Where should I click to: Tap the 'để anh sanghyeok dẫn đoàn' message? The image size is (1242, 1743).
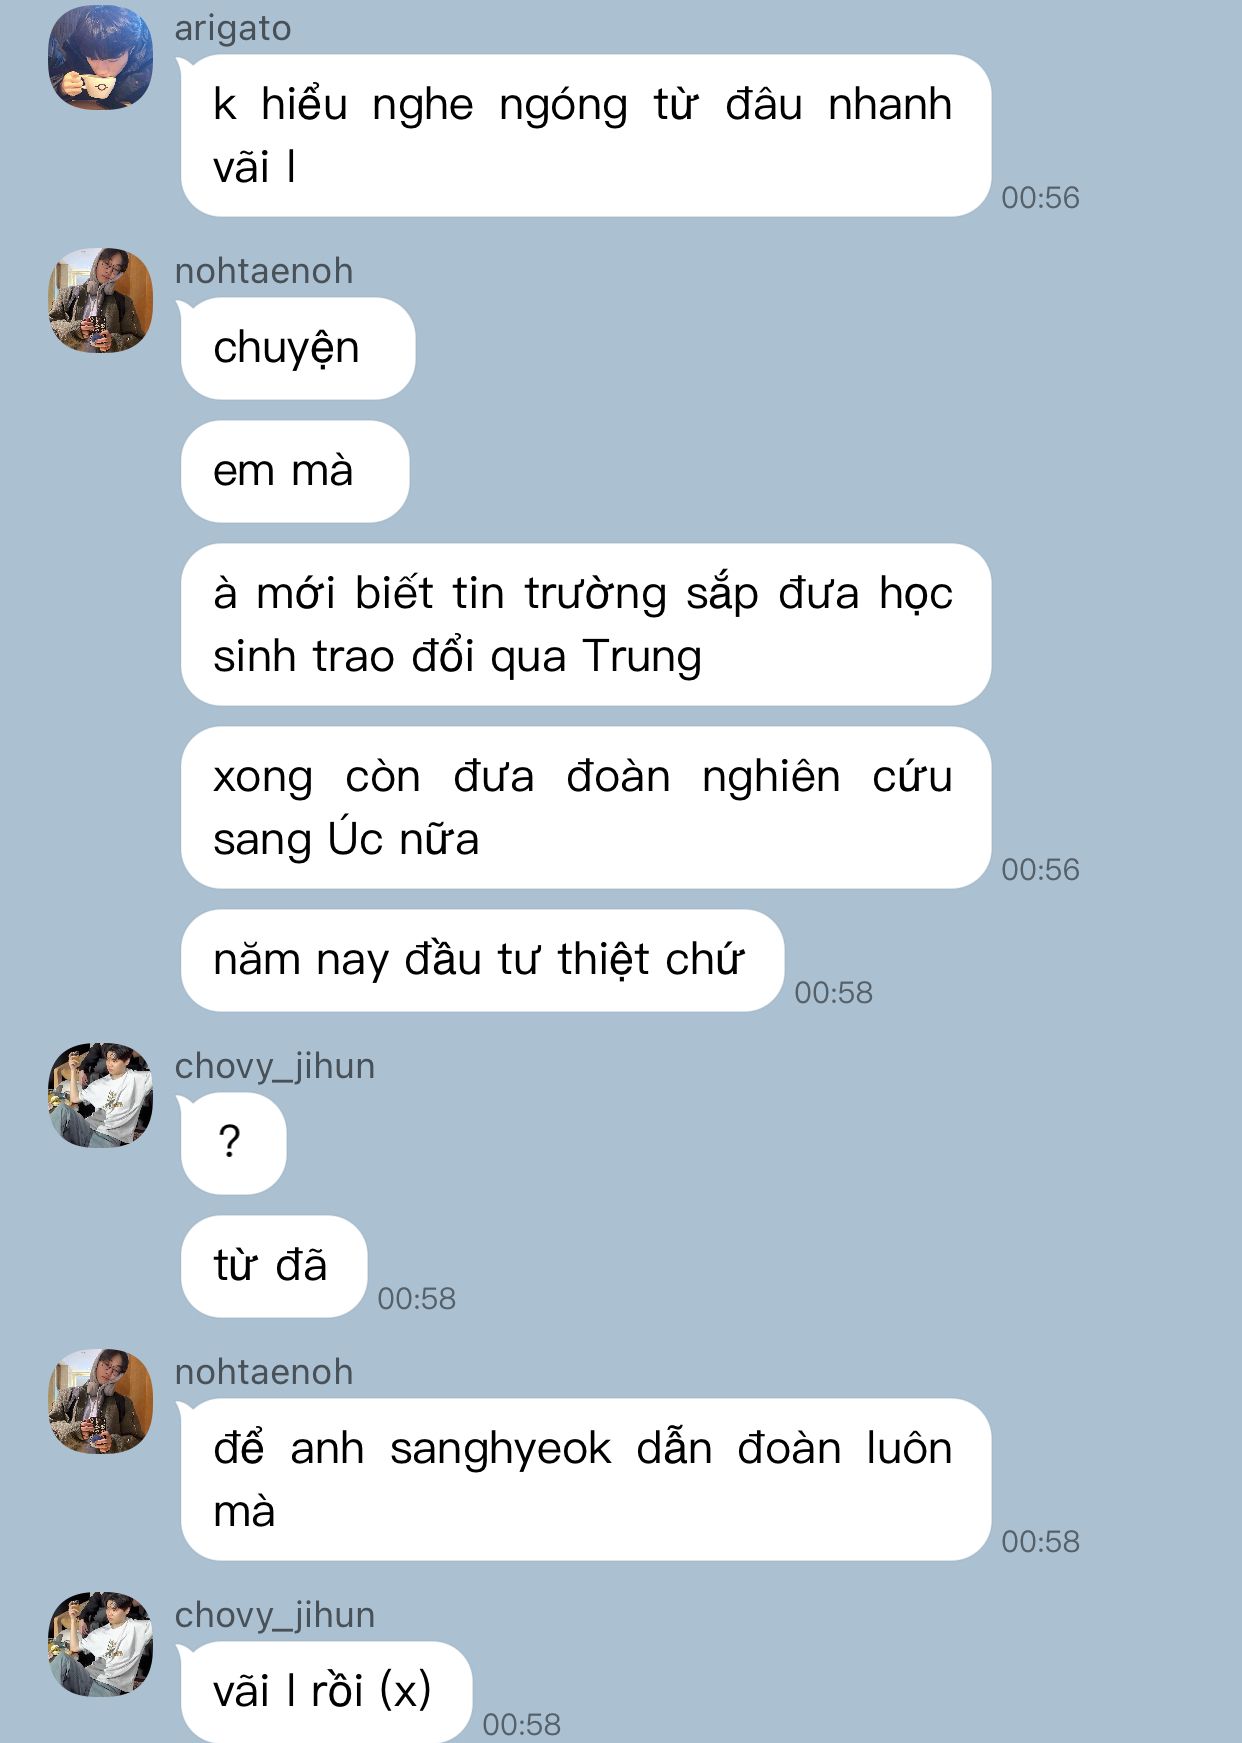(585, 1479)
